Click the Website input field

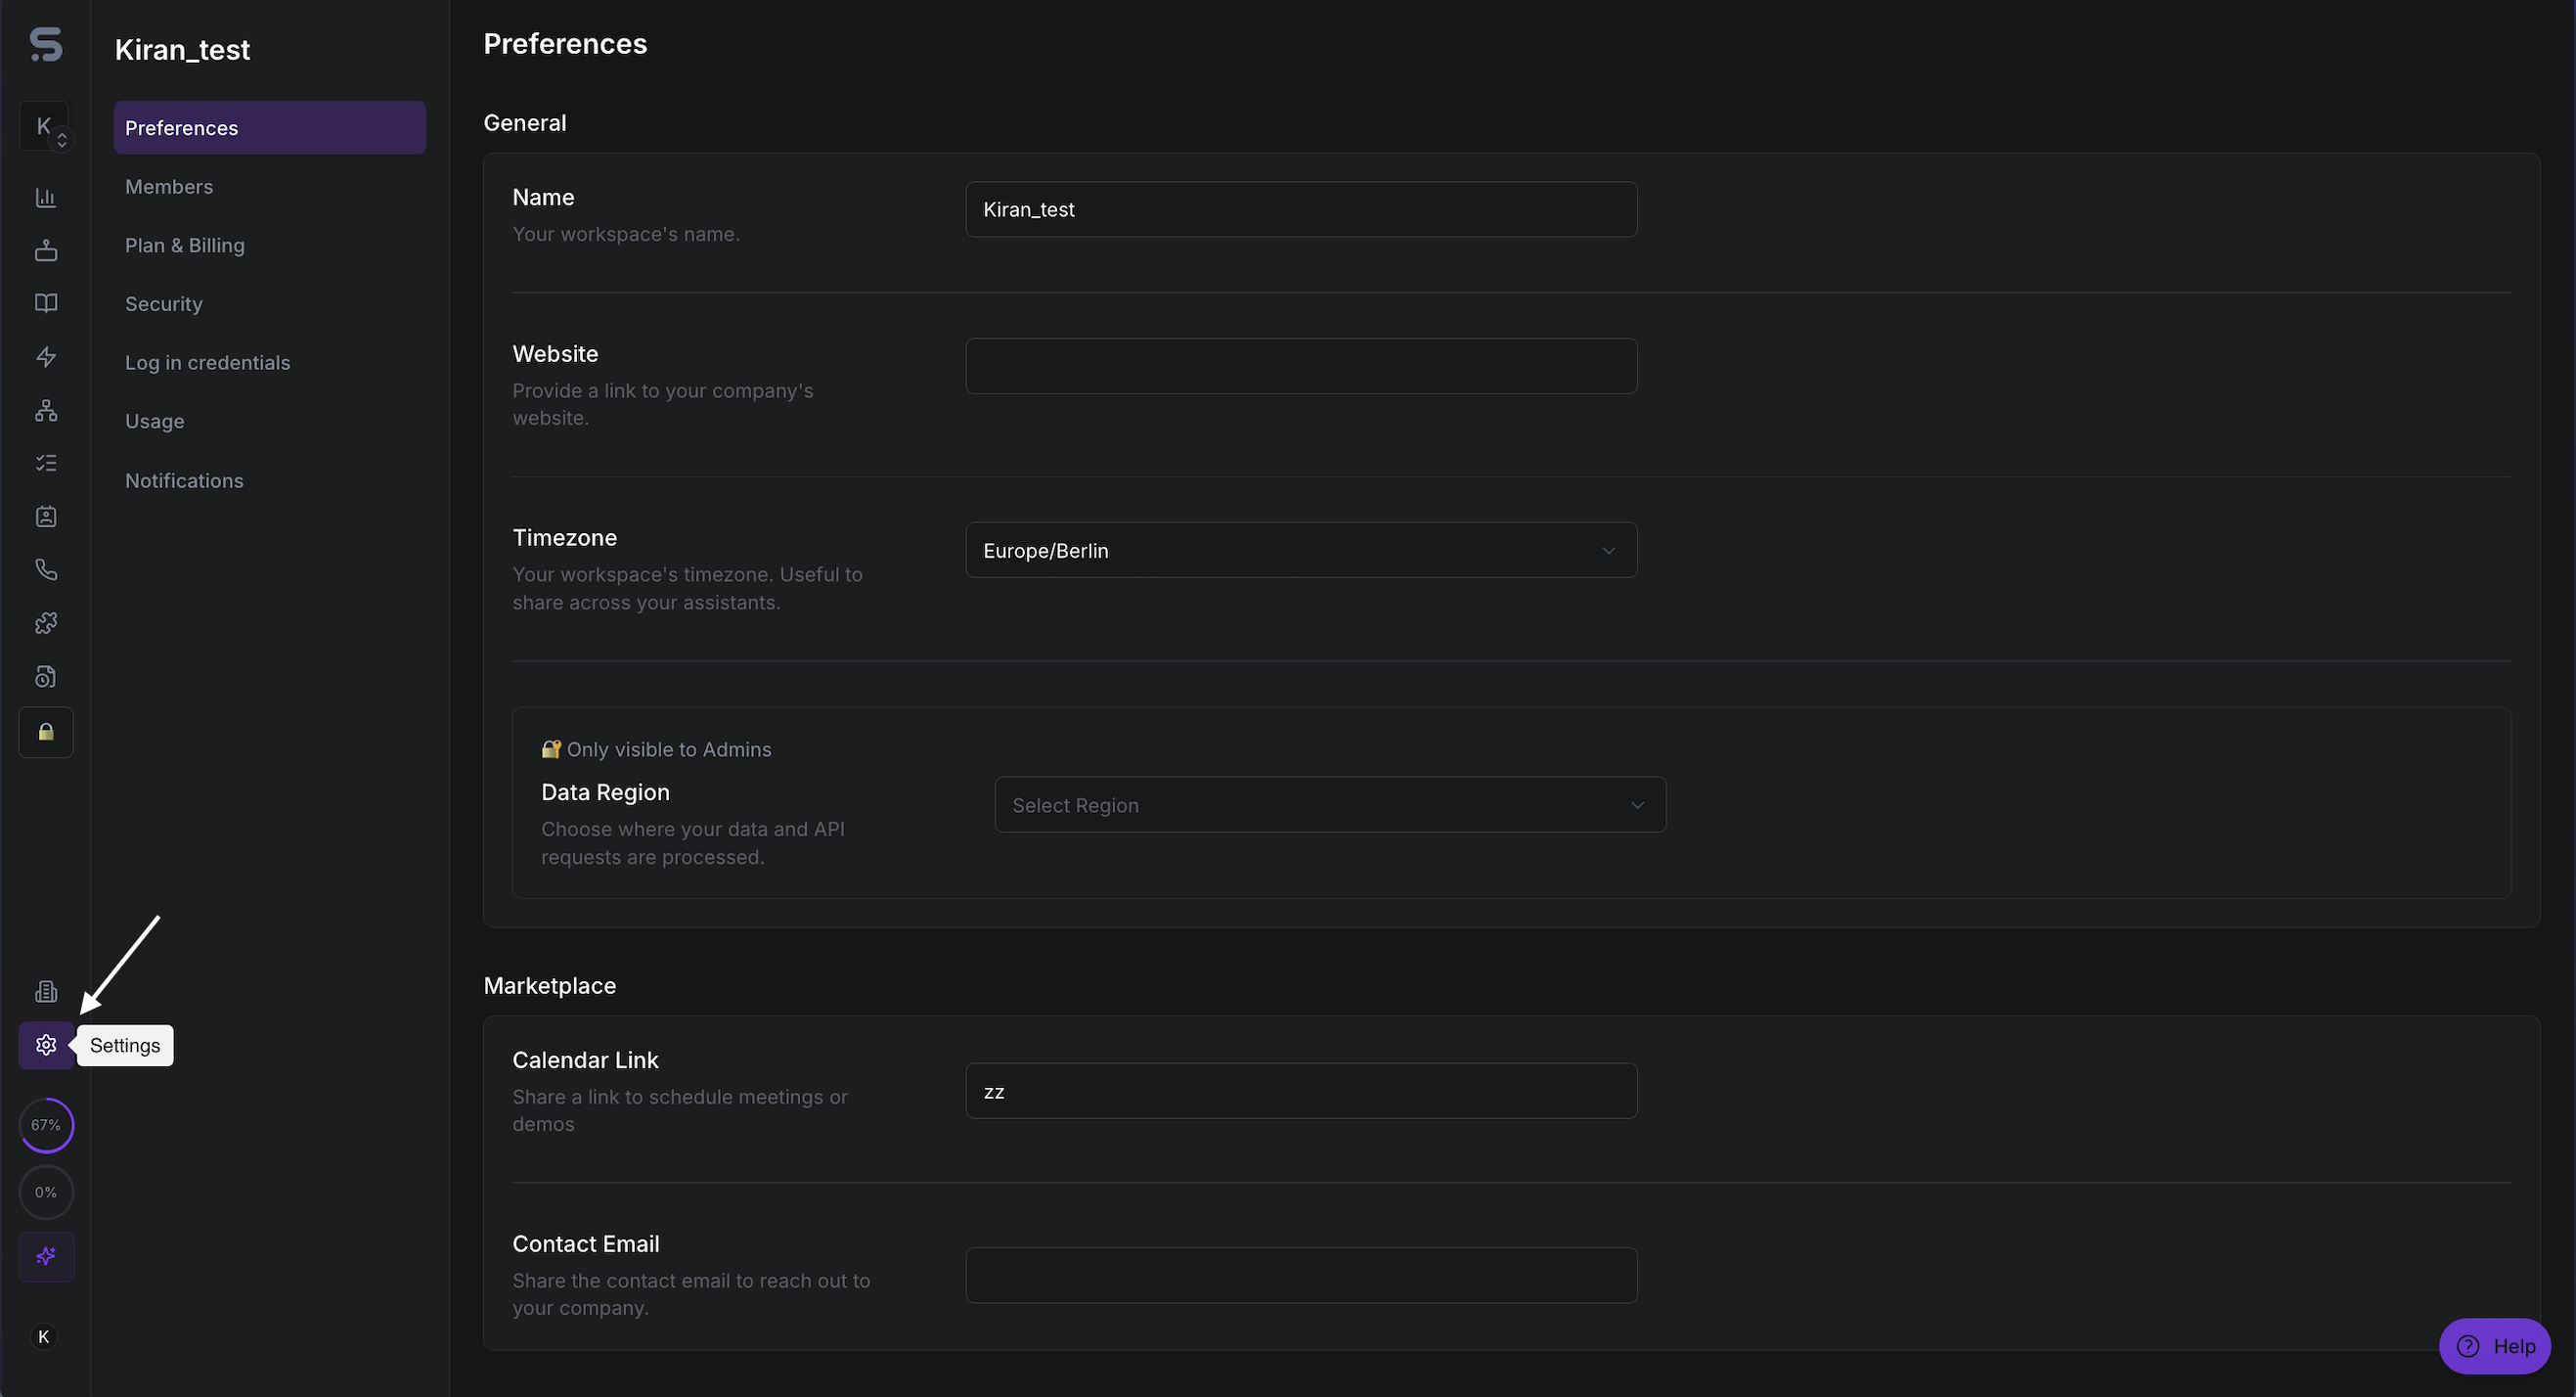tap(1301, 366)
